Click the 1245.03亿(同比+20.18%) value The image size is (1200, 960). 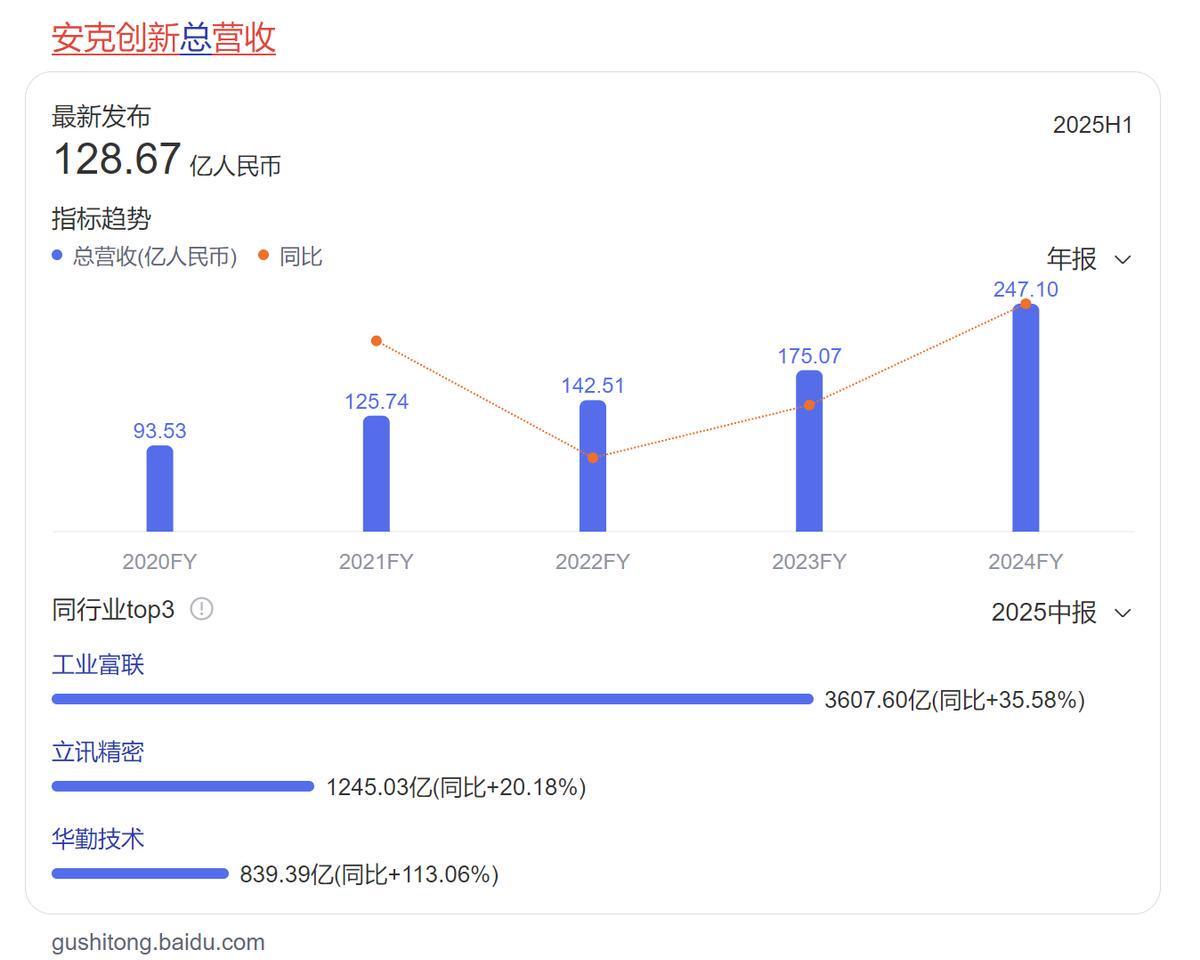coord(456,787)
